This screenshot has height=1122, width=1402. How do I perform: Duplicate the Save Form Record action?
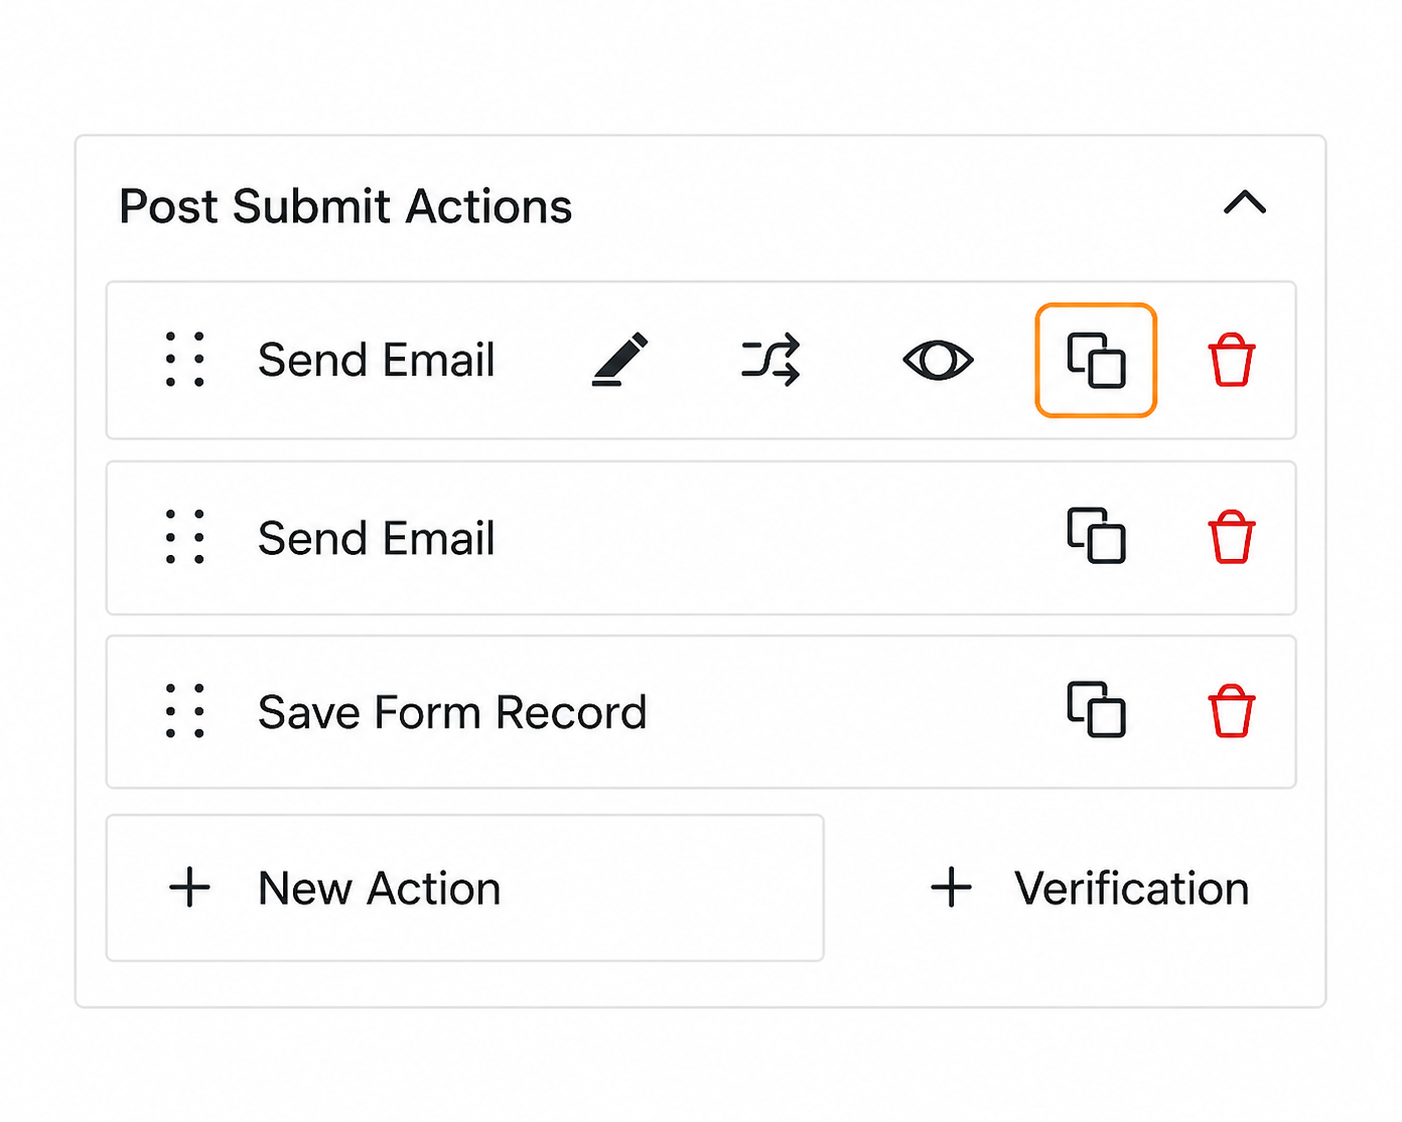[x=1096, y=711]
